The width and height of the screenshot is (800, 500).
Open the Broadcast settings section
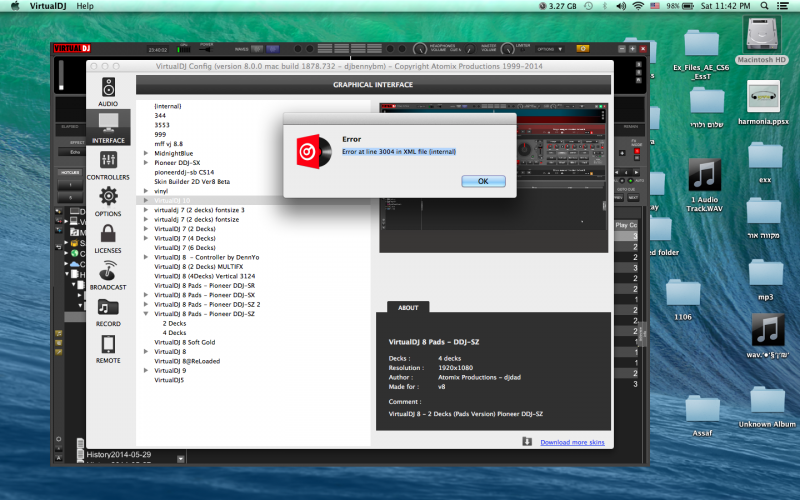pyautogui.click(x=108, y=275)
